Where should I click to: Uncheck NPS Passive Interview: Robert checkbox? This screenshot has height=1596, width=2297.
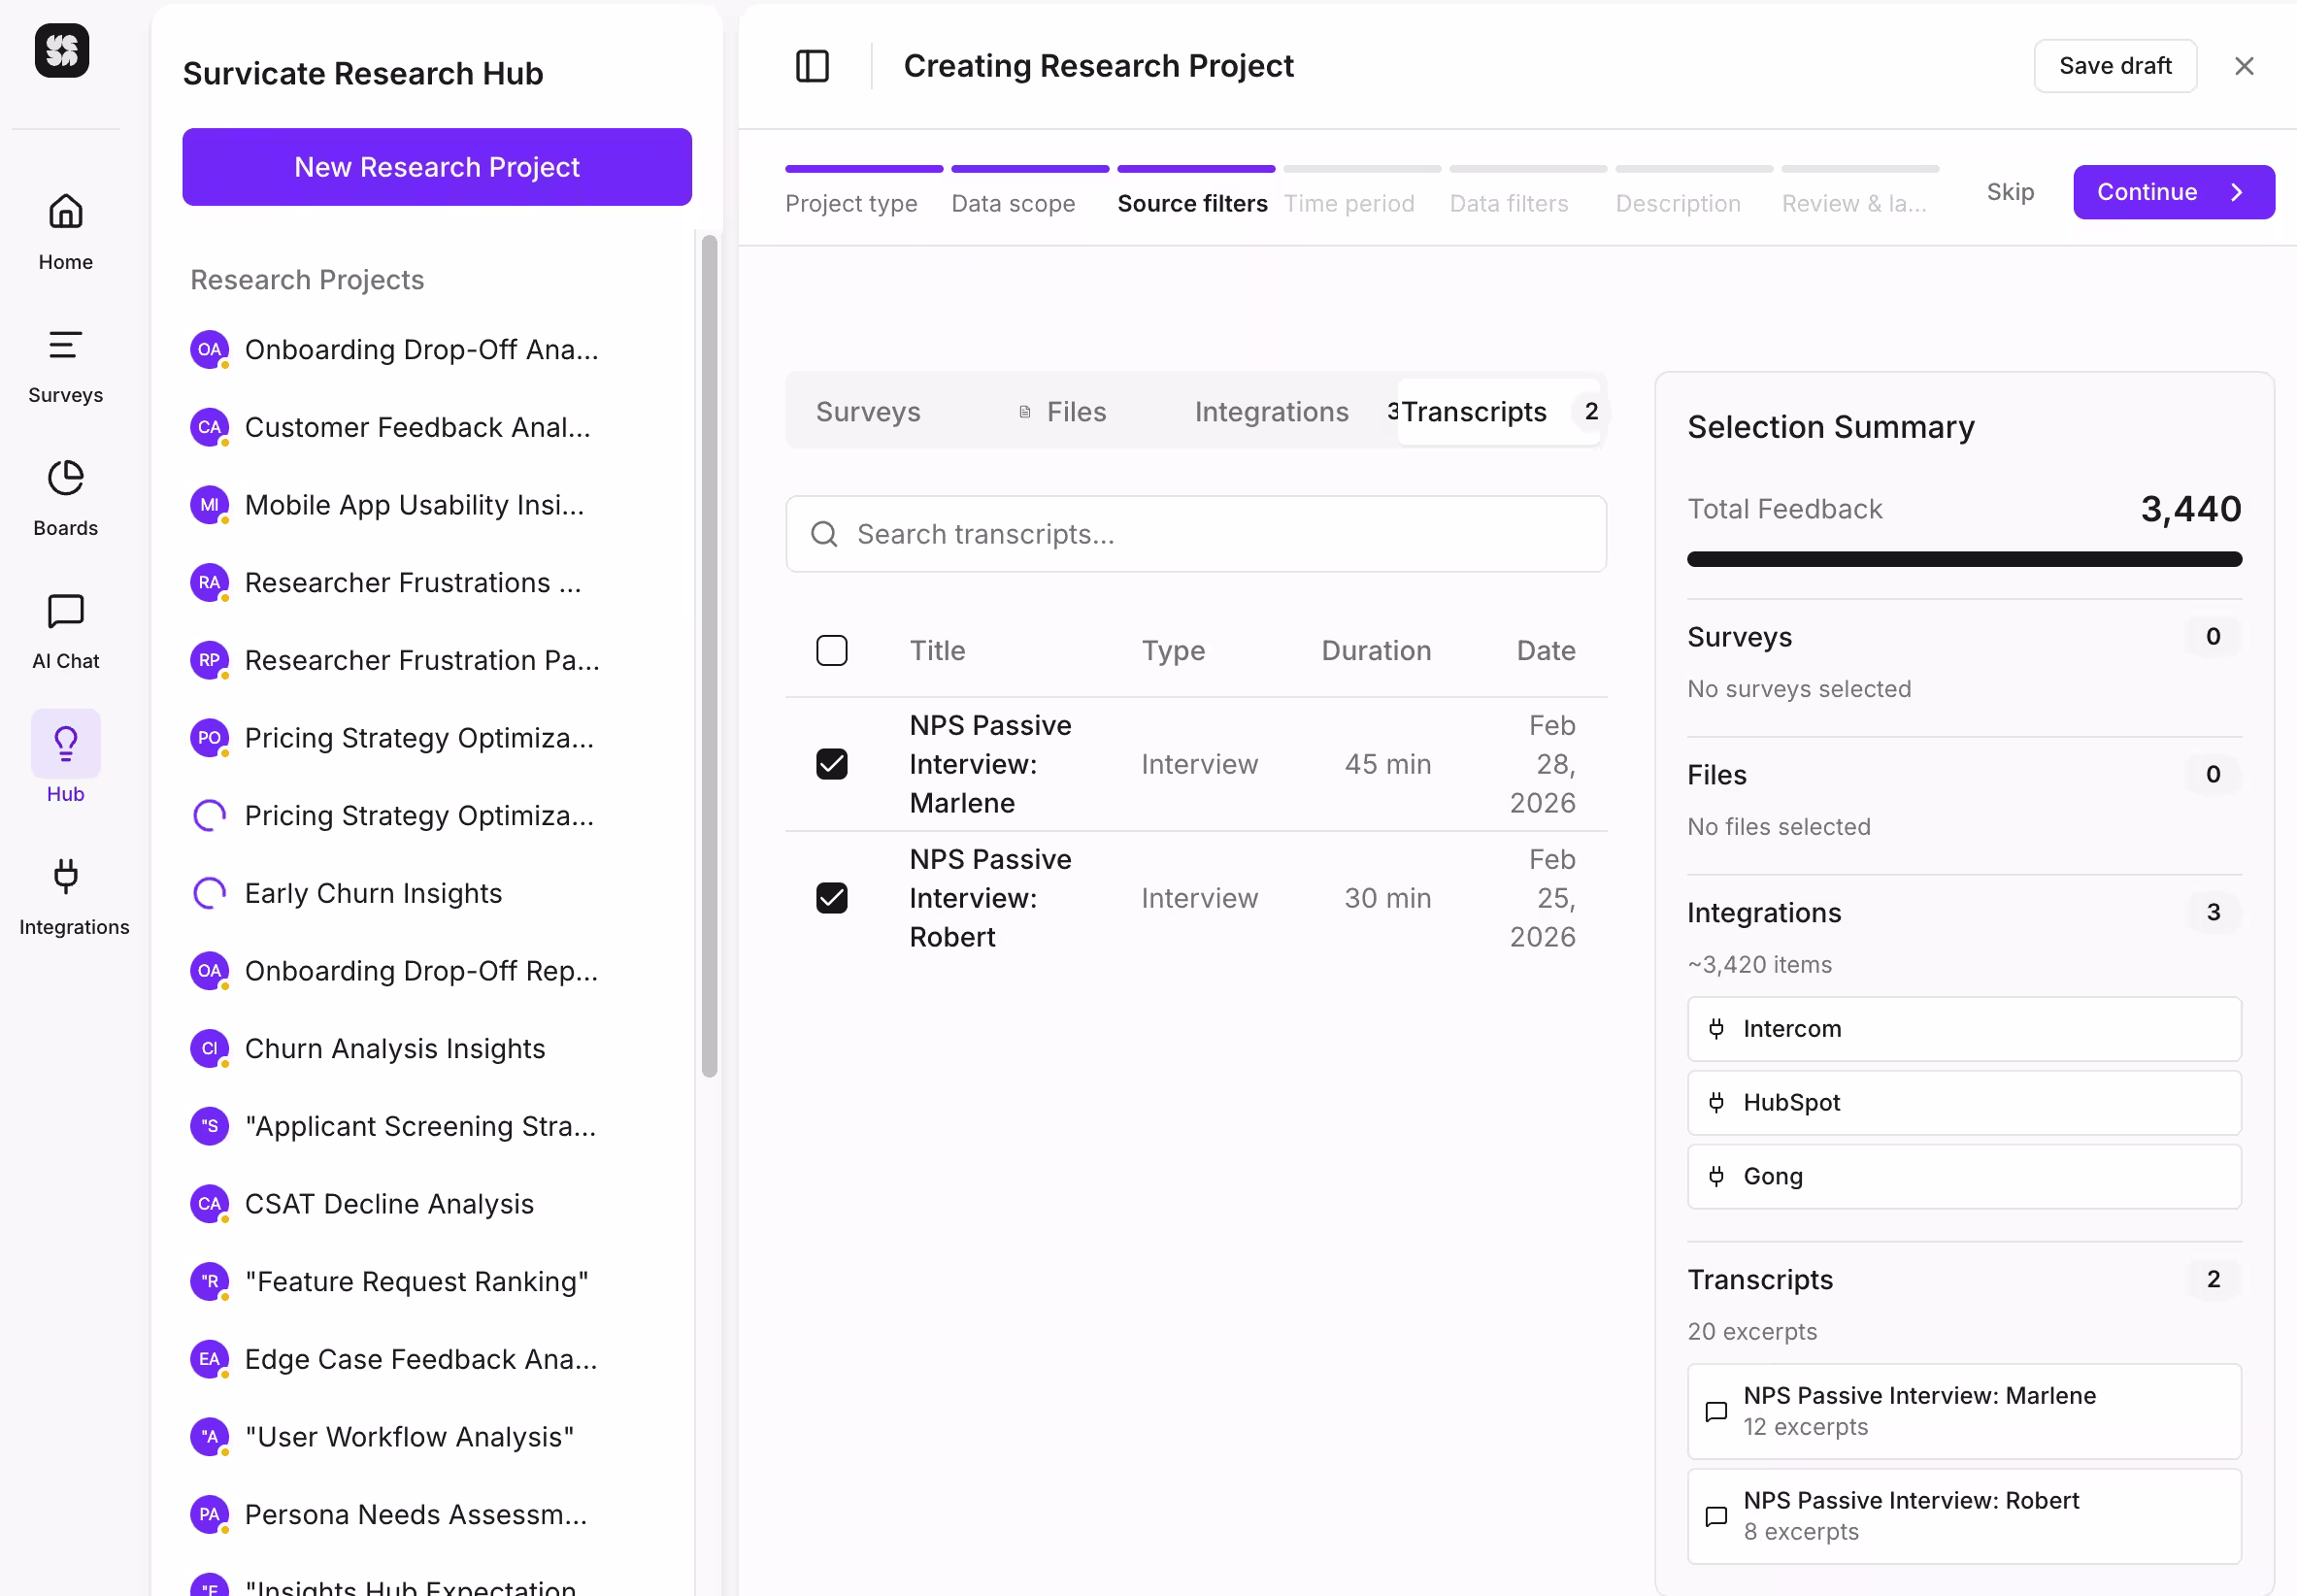tap(831, 898)
